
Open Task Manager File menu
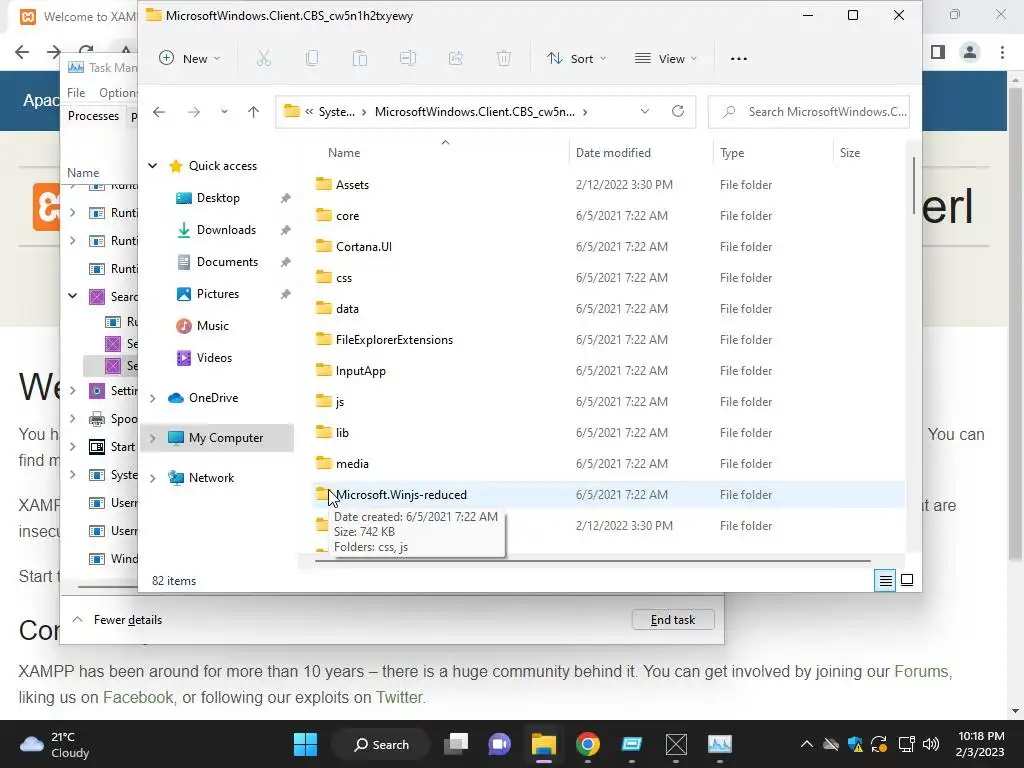point(76,93)
